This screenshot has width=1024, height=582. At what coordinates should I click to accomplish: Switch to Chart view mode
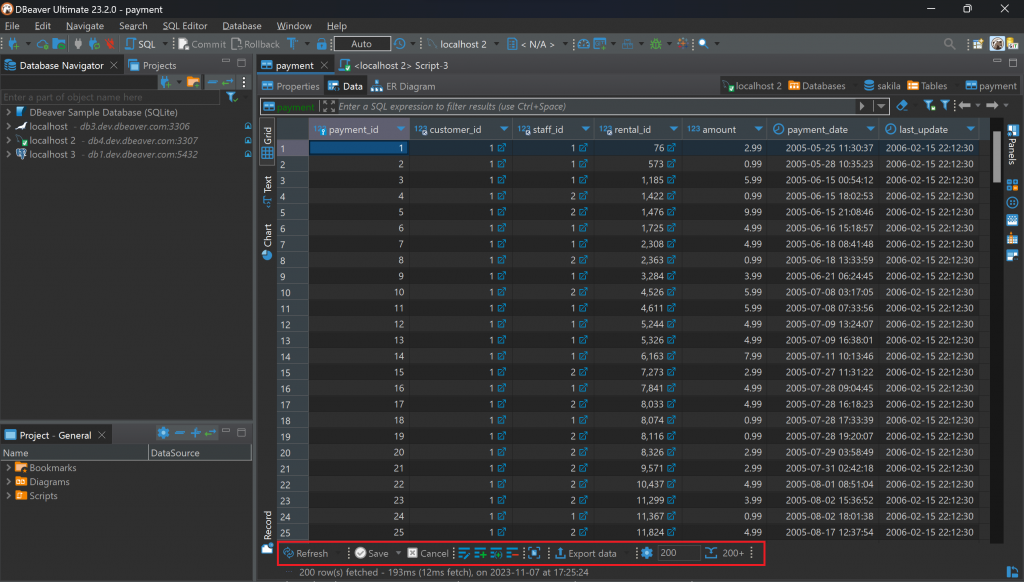point(267,242)
